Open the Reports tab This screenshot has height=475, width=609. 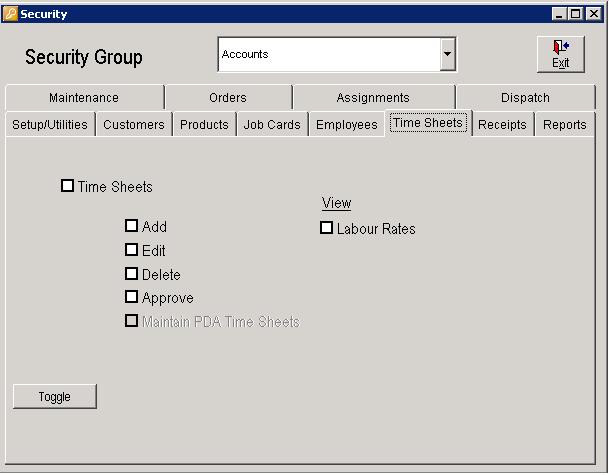click(x=565, y=125)
